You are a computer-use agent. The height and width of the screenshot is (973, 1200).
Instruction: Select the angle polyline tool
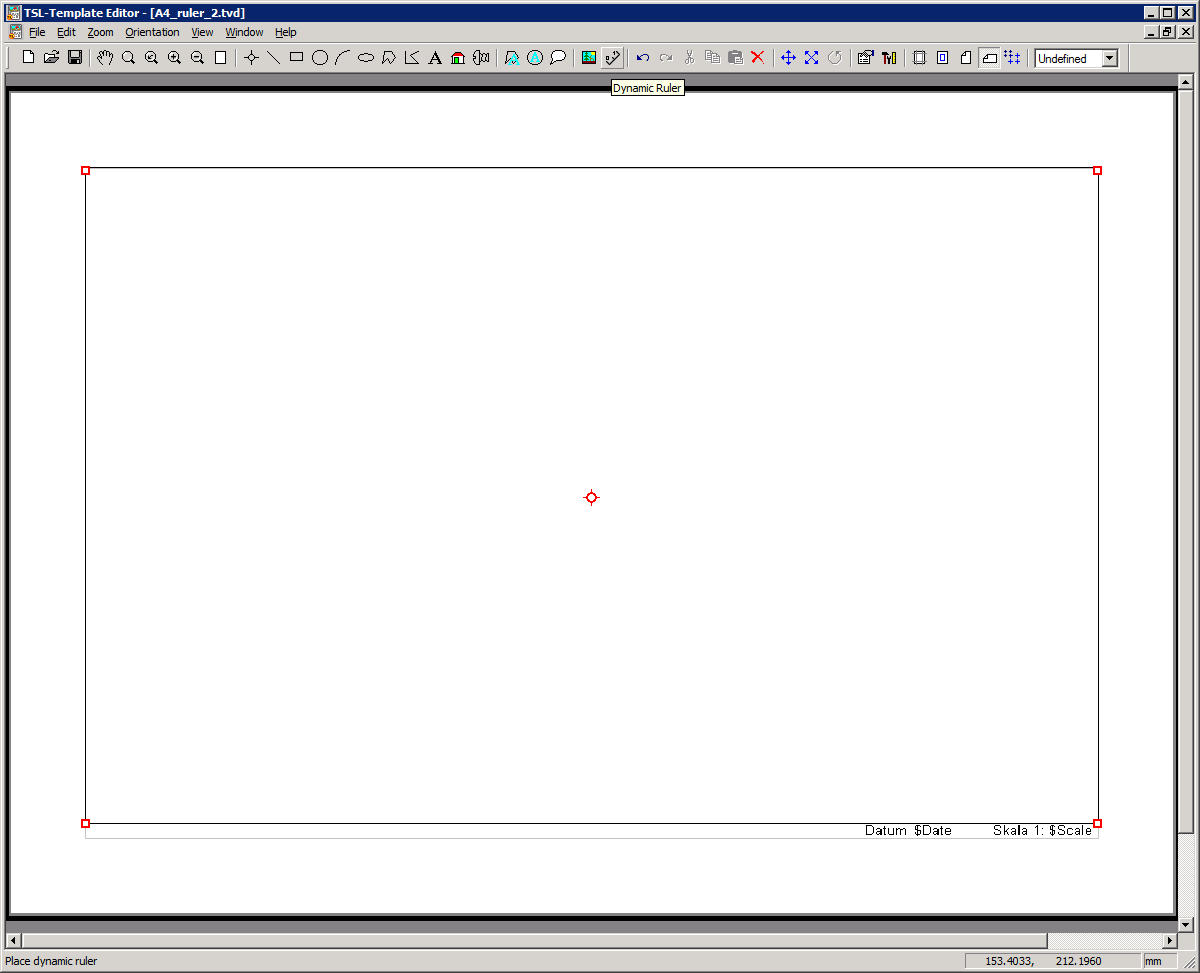412,58
